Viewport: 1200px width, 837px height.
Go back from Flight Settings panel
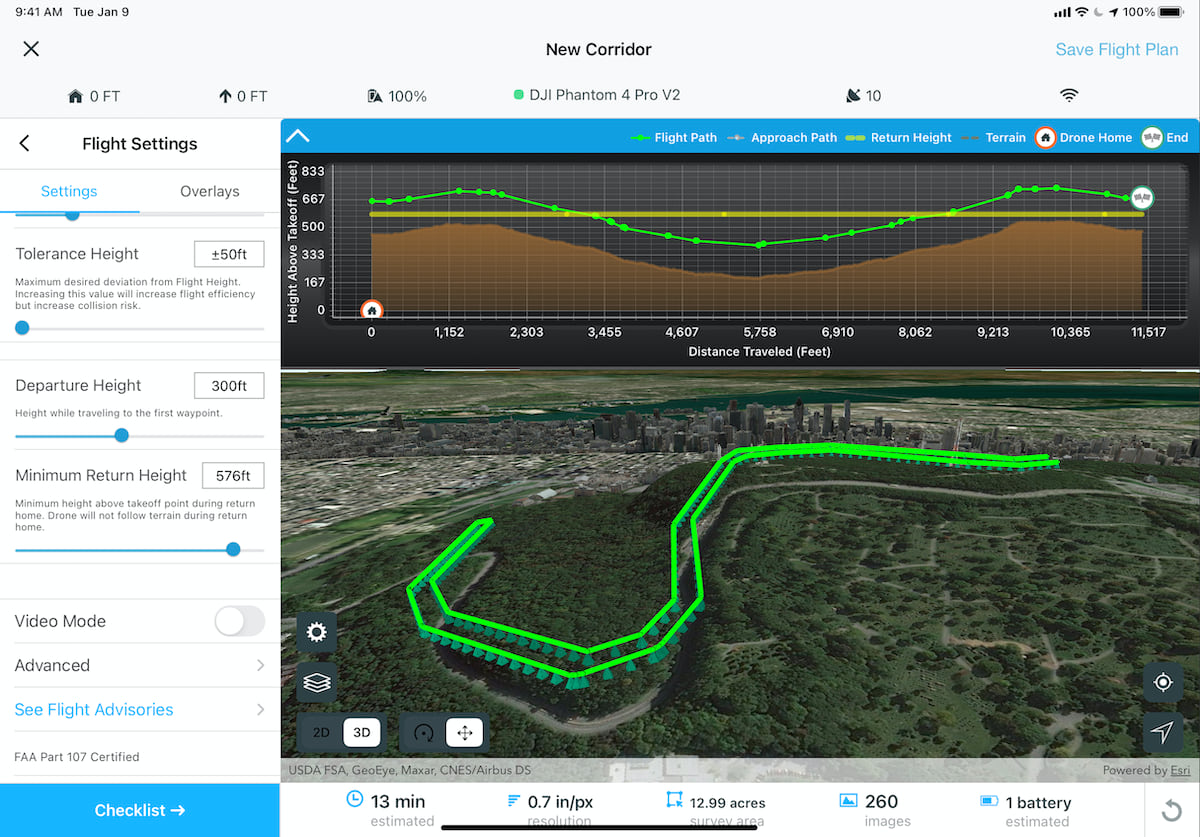[x=24, y=143]
